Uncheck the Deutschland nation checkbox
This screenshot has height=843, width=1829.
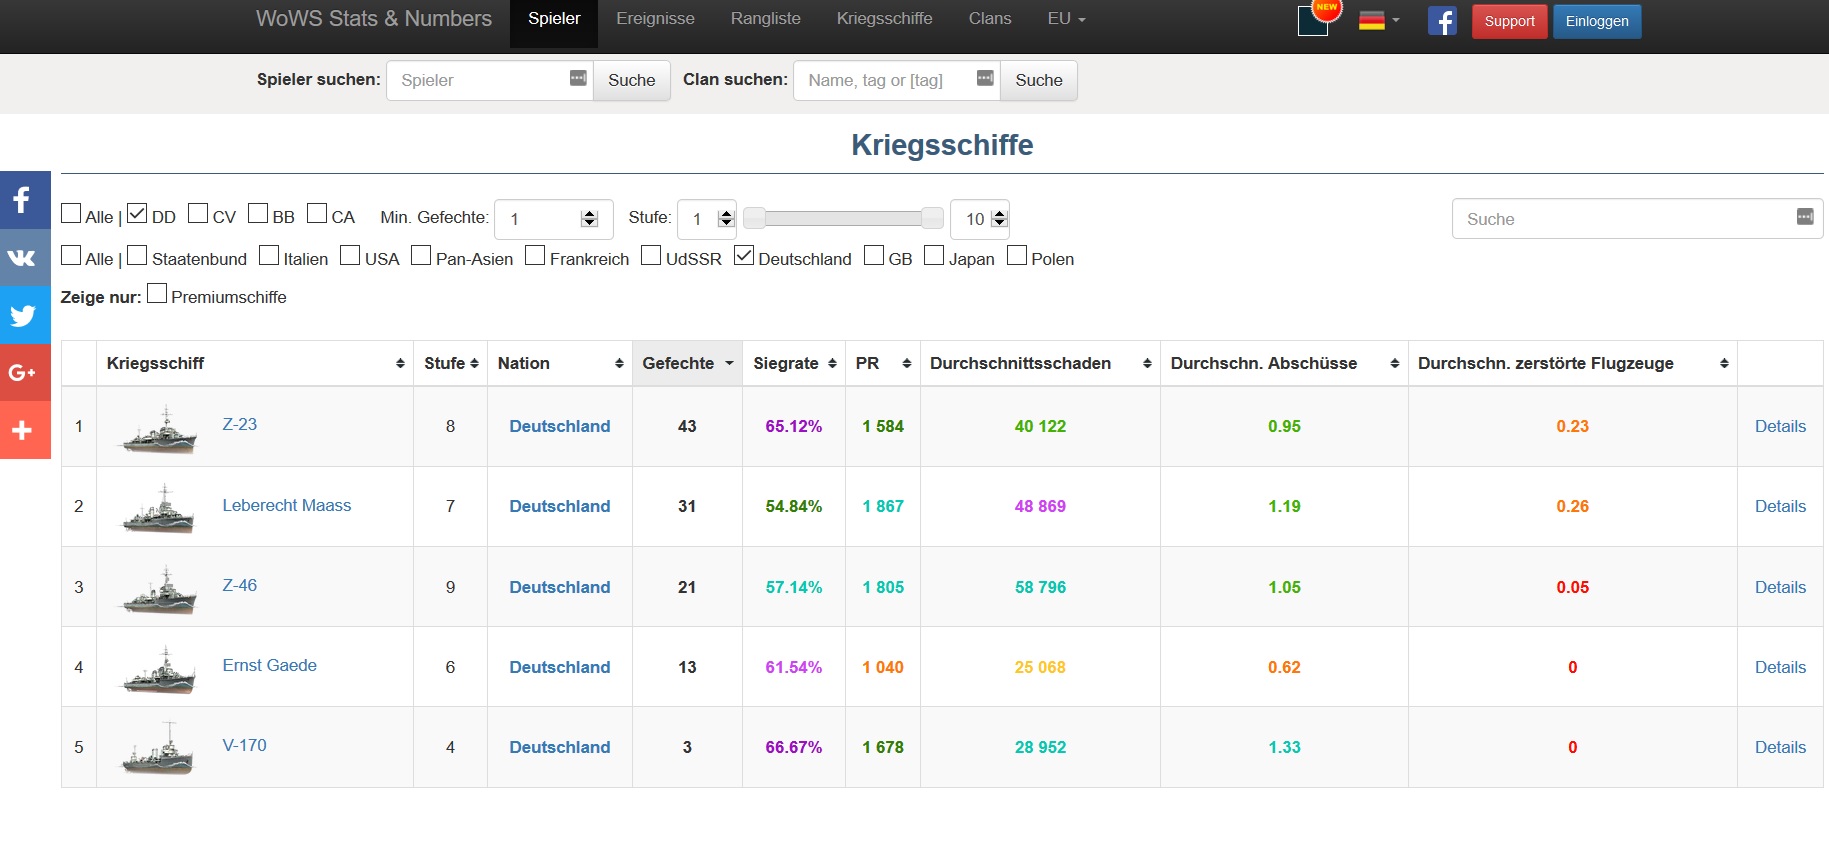pos(744,255)
